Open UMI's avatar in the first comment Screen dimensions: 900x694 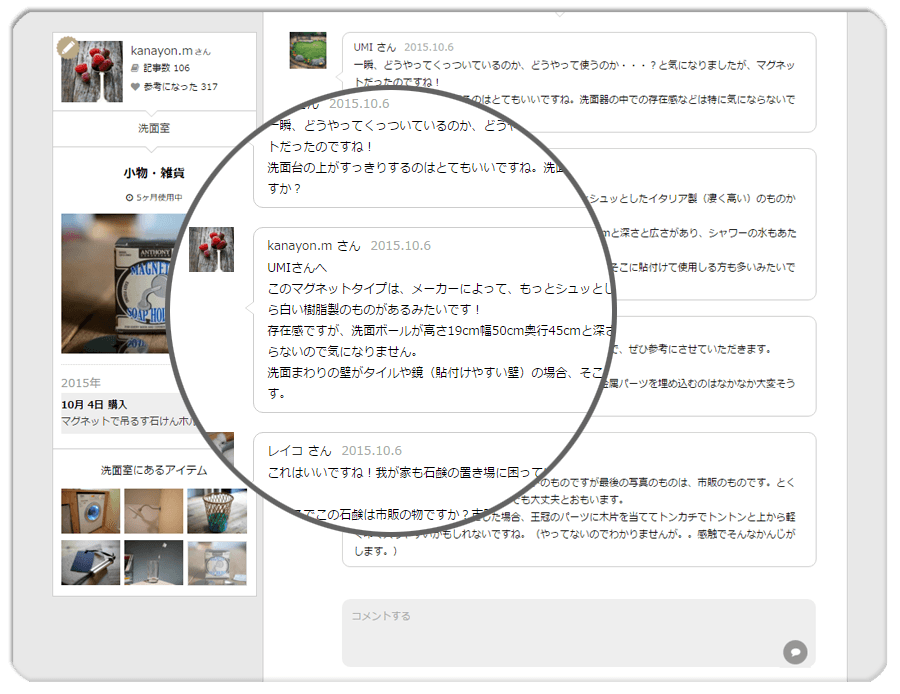point(307,50)
